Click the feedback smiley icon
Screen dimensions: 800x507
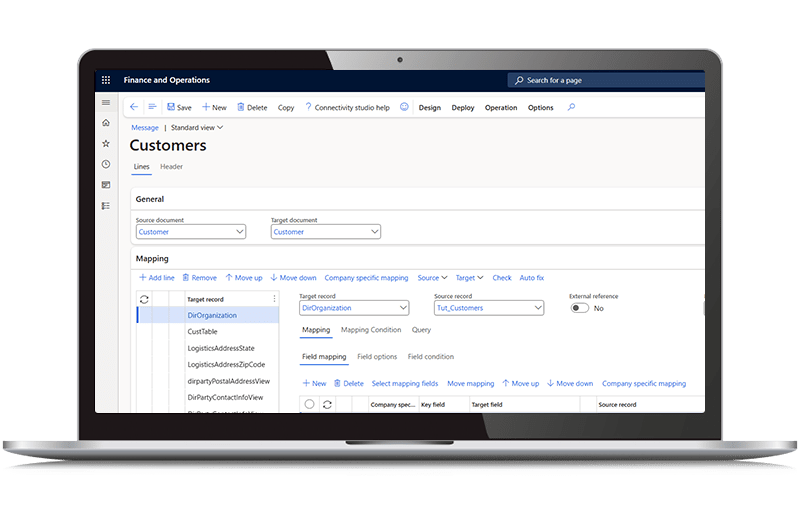404,107
